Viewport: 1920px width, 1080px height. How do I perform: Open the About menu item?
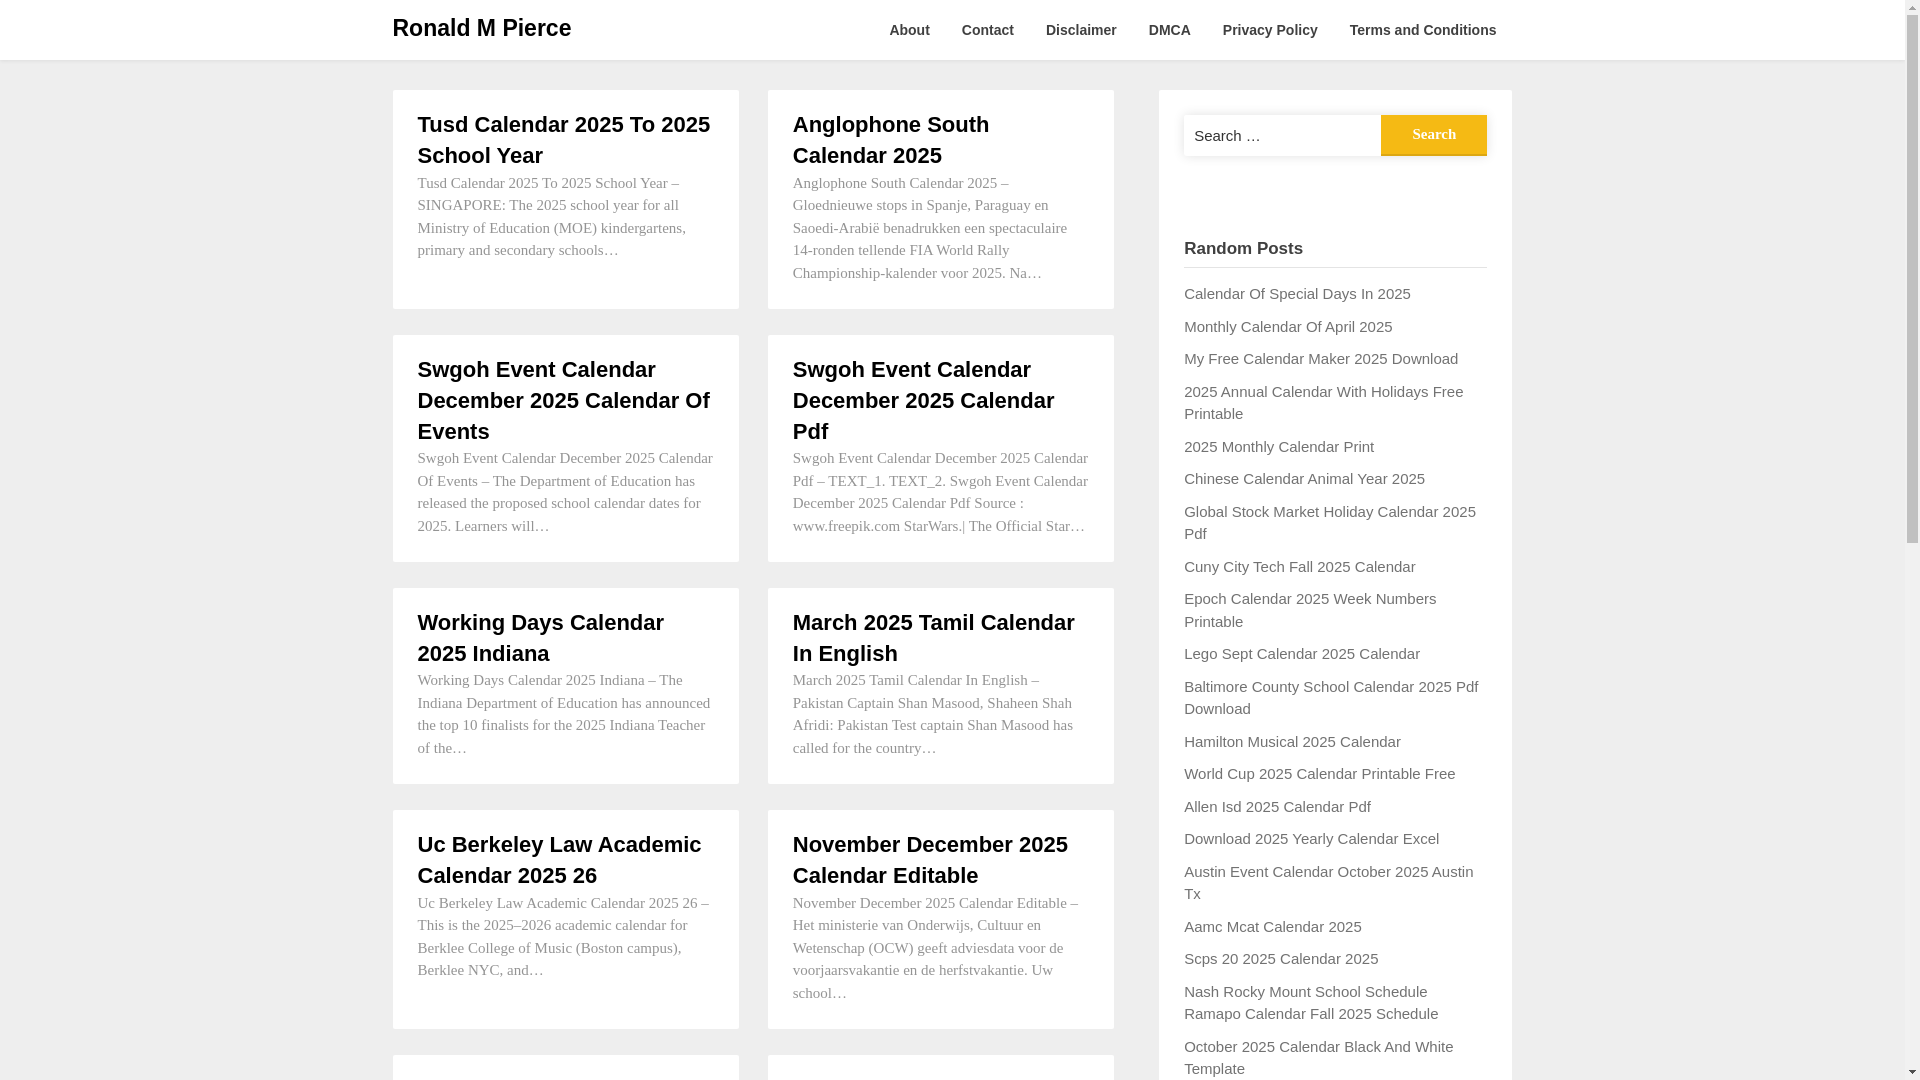(909, 30)
